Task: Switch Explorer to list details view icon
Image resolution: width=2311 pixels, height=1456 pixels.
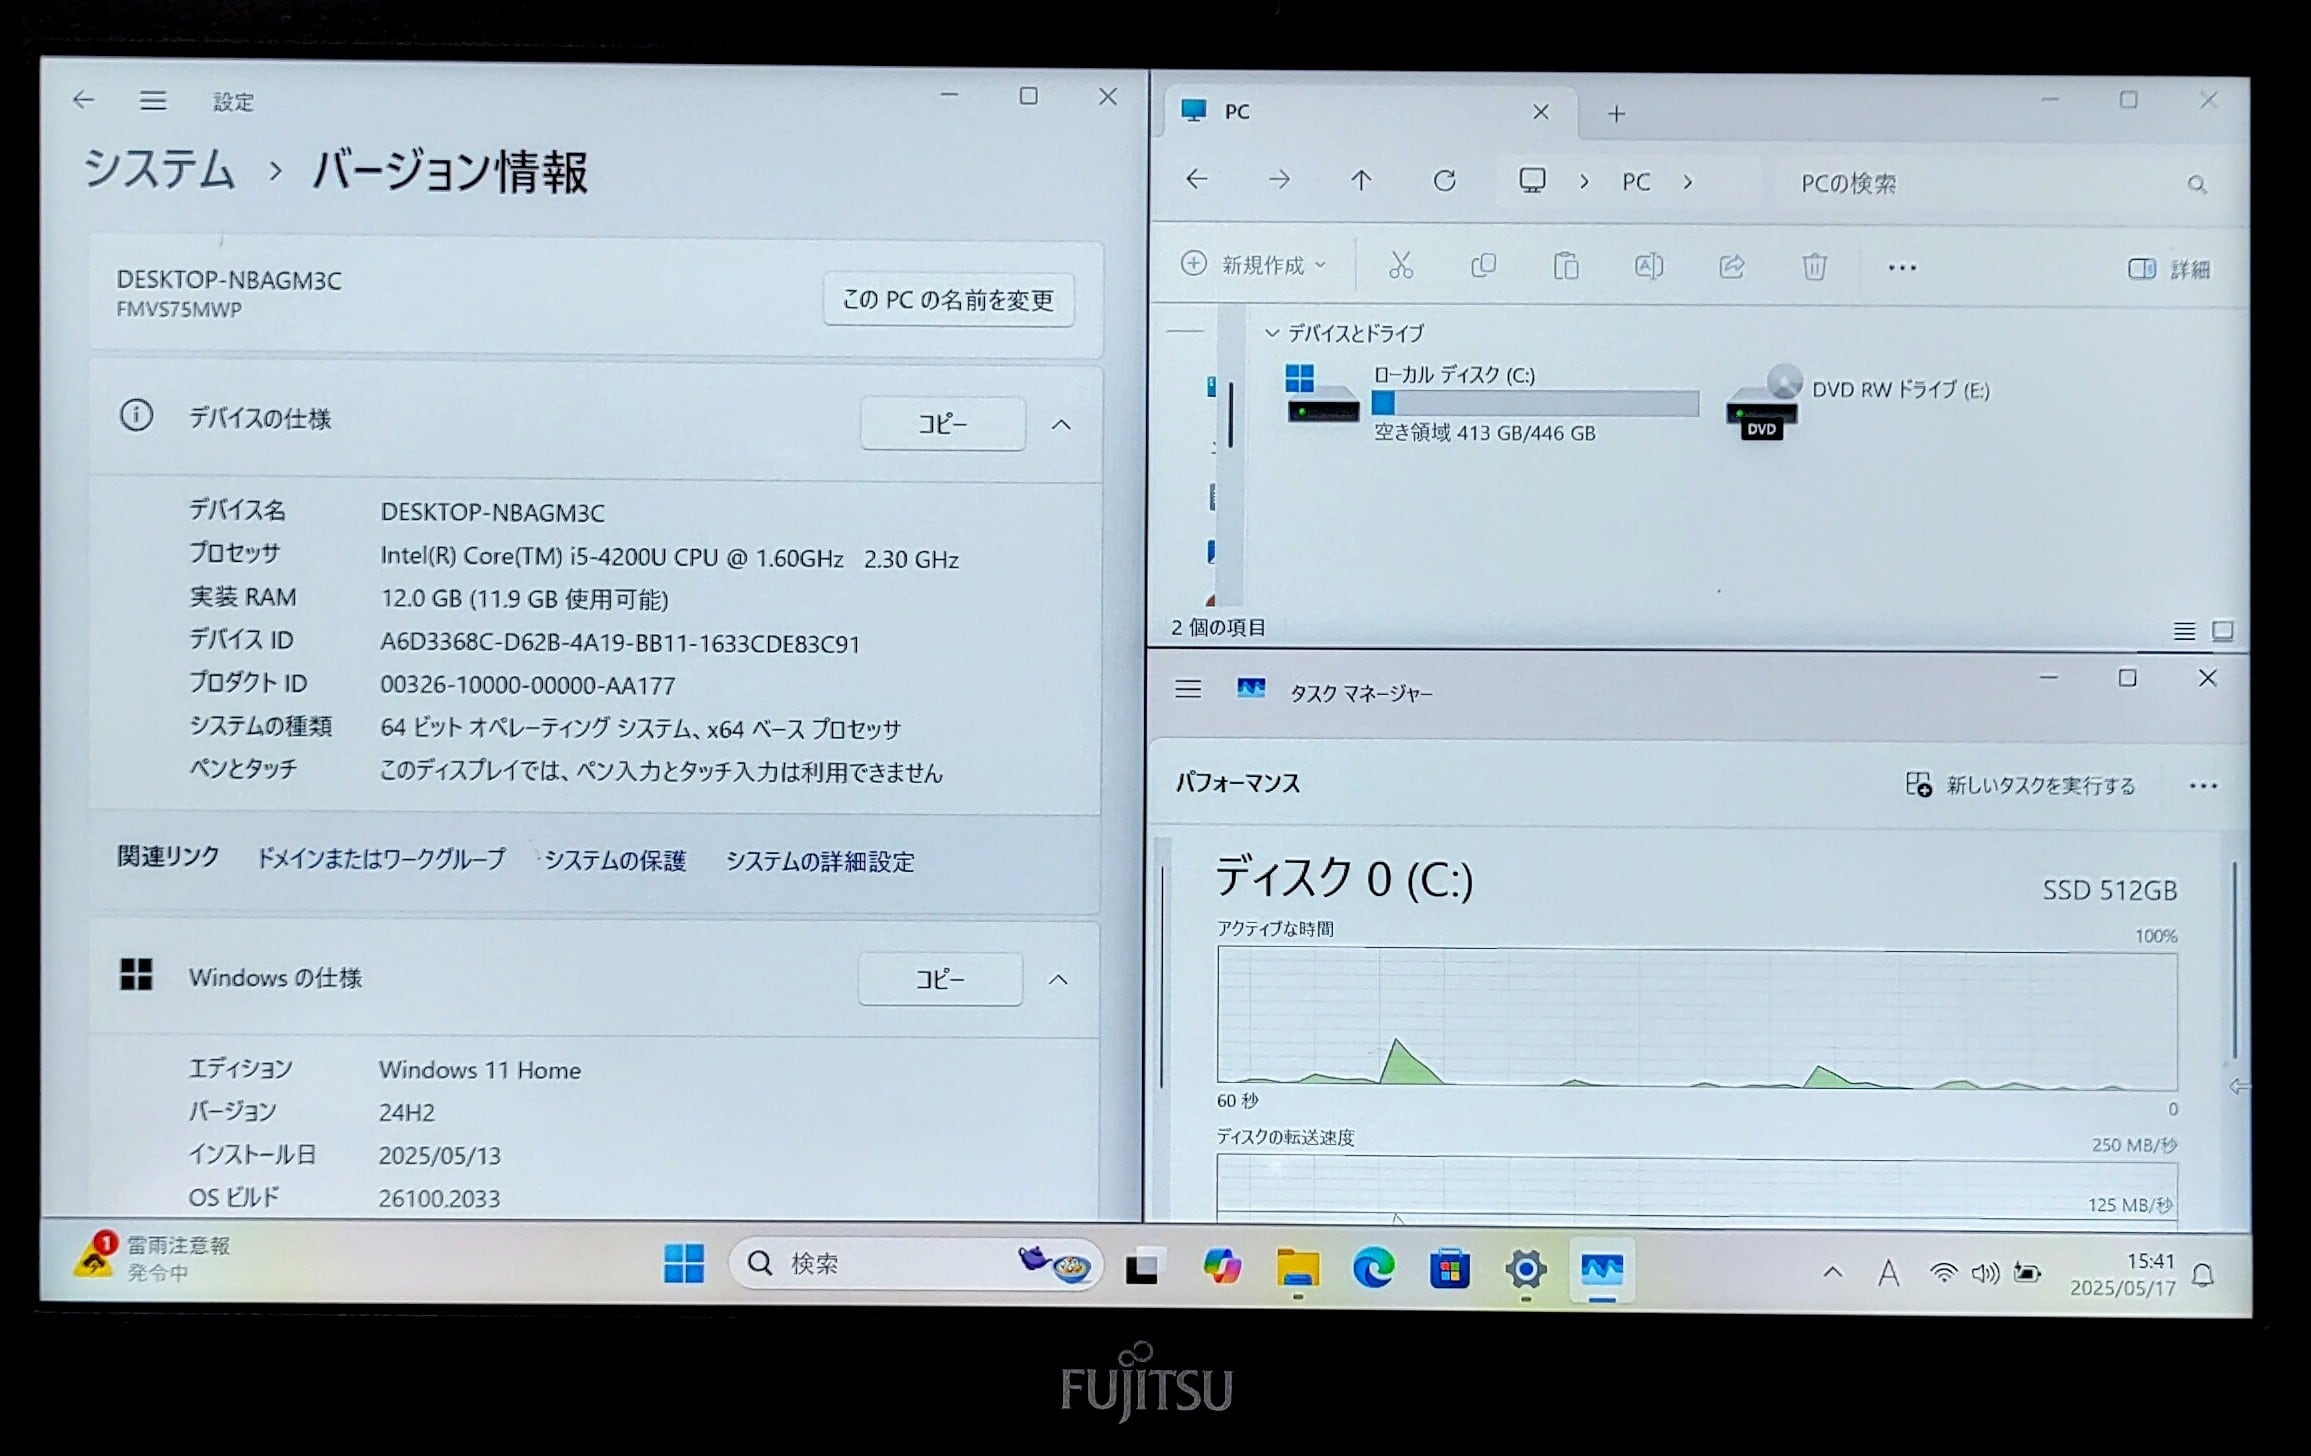Action: [x=2184, y=631]
